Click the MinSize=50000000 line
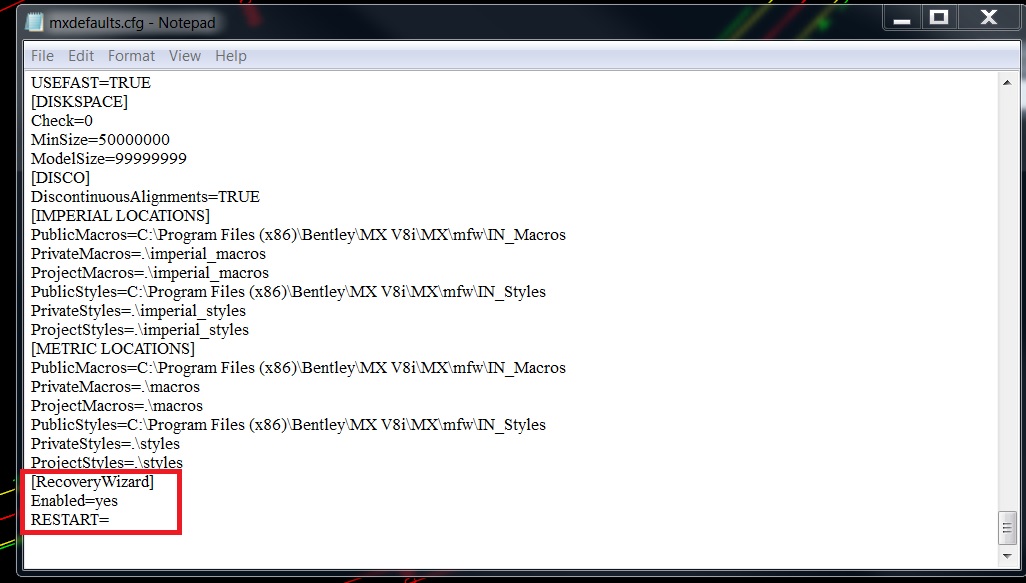 pos(100,140)
